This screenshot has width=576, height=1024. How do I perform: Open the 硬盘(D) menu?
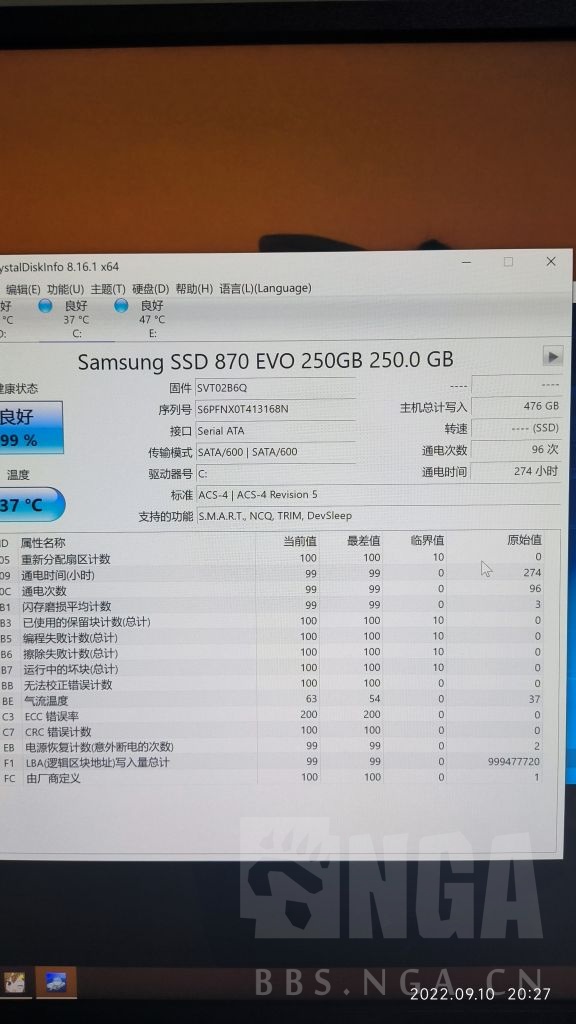point(151,288)
